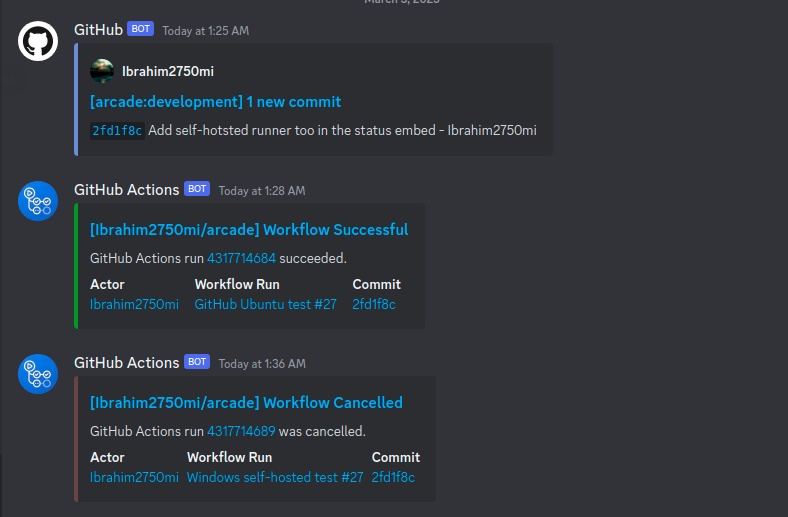Click the BOT badge next to GitHub

click(140, 29)
